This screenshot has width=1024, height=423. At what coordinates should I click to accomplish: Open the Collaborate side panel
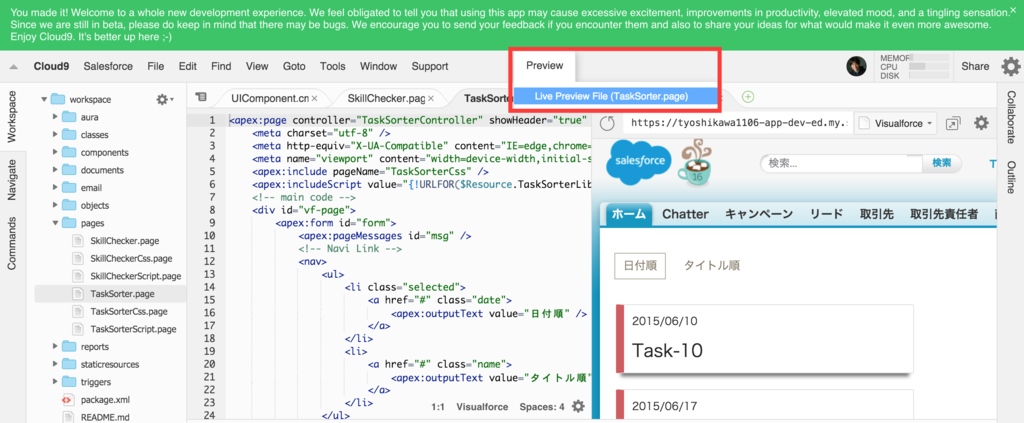pos(1011,118)
